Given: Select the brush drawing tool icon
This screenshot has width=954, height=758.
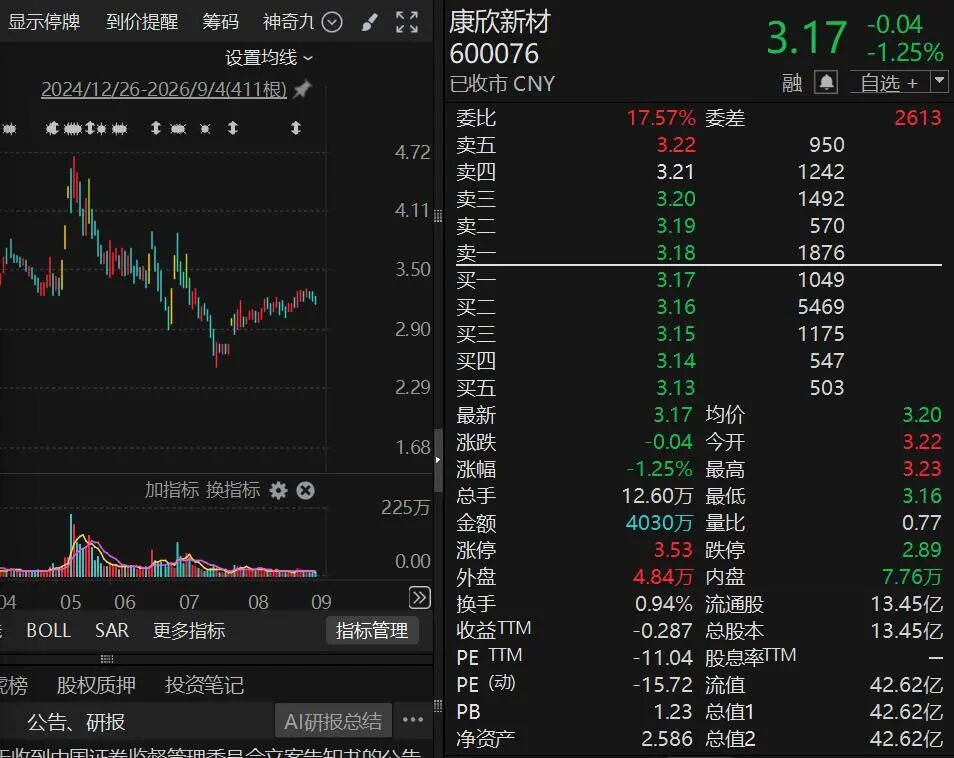Looking at the screenshot, I should tap(369, 23).
